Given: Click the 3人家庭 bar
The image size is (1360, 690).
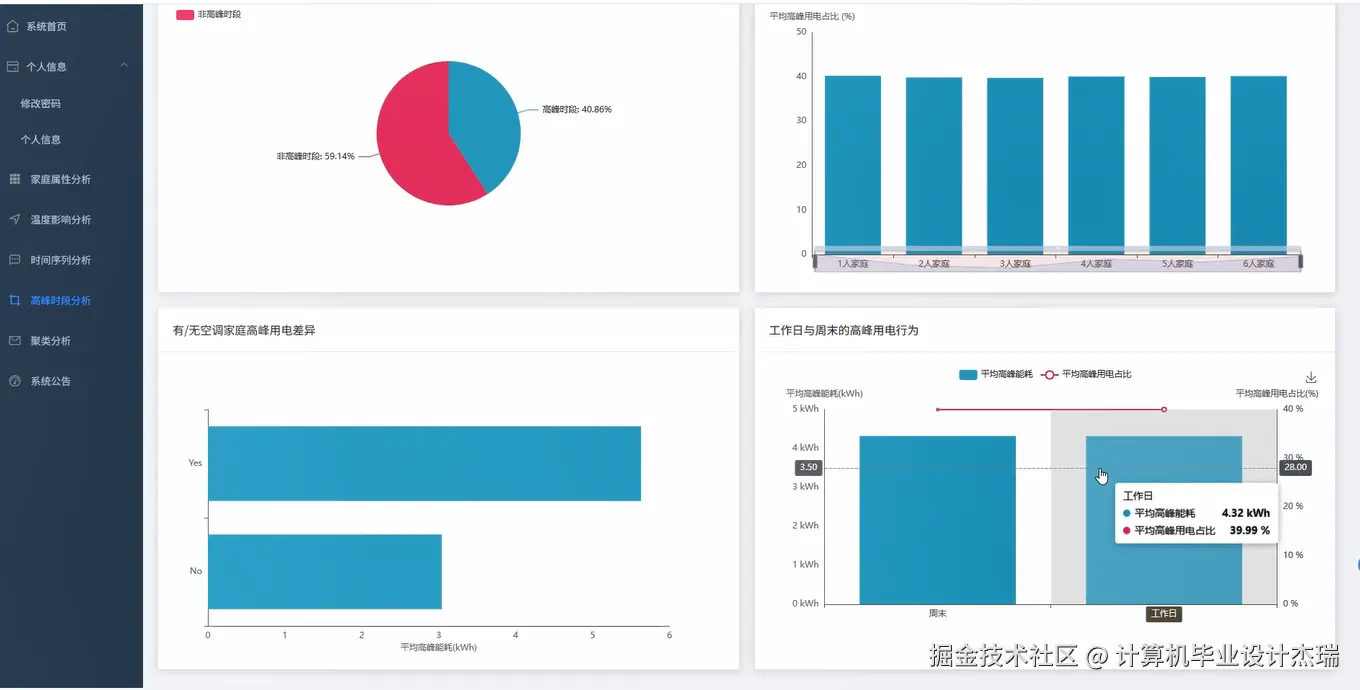Looking at the screenshot, I should [x=1015, y=165].
